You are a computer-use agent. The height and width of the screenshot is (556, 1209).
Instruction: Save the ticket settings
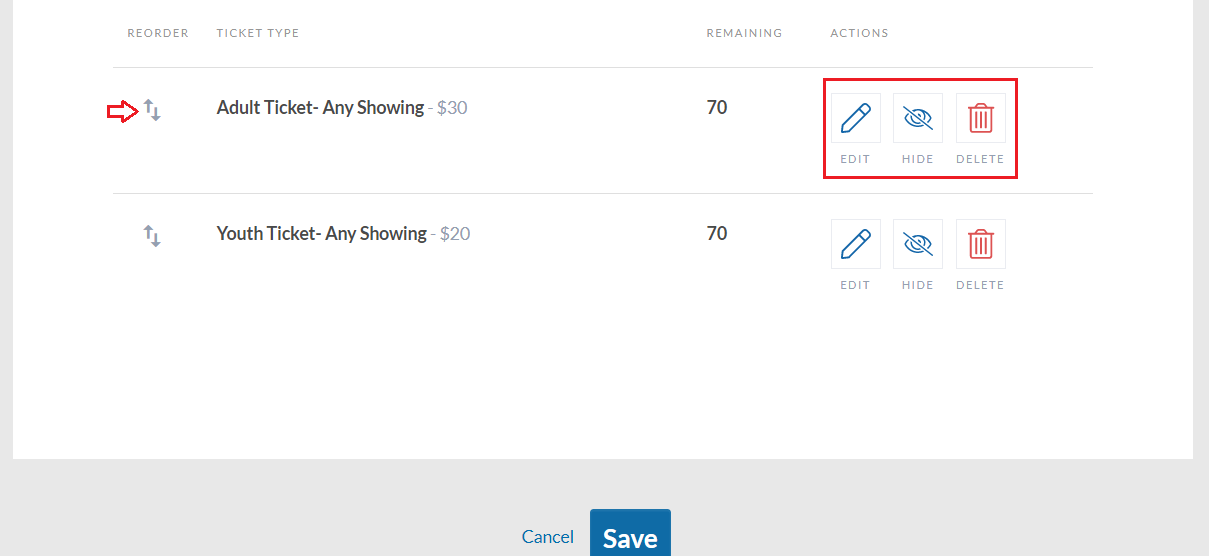click(630, 533)
